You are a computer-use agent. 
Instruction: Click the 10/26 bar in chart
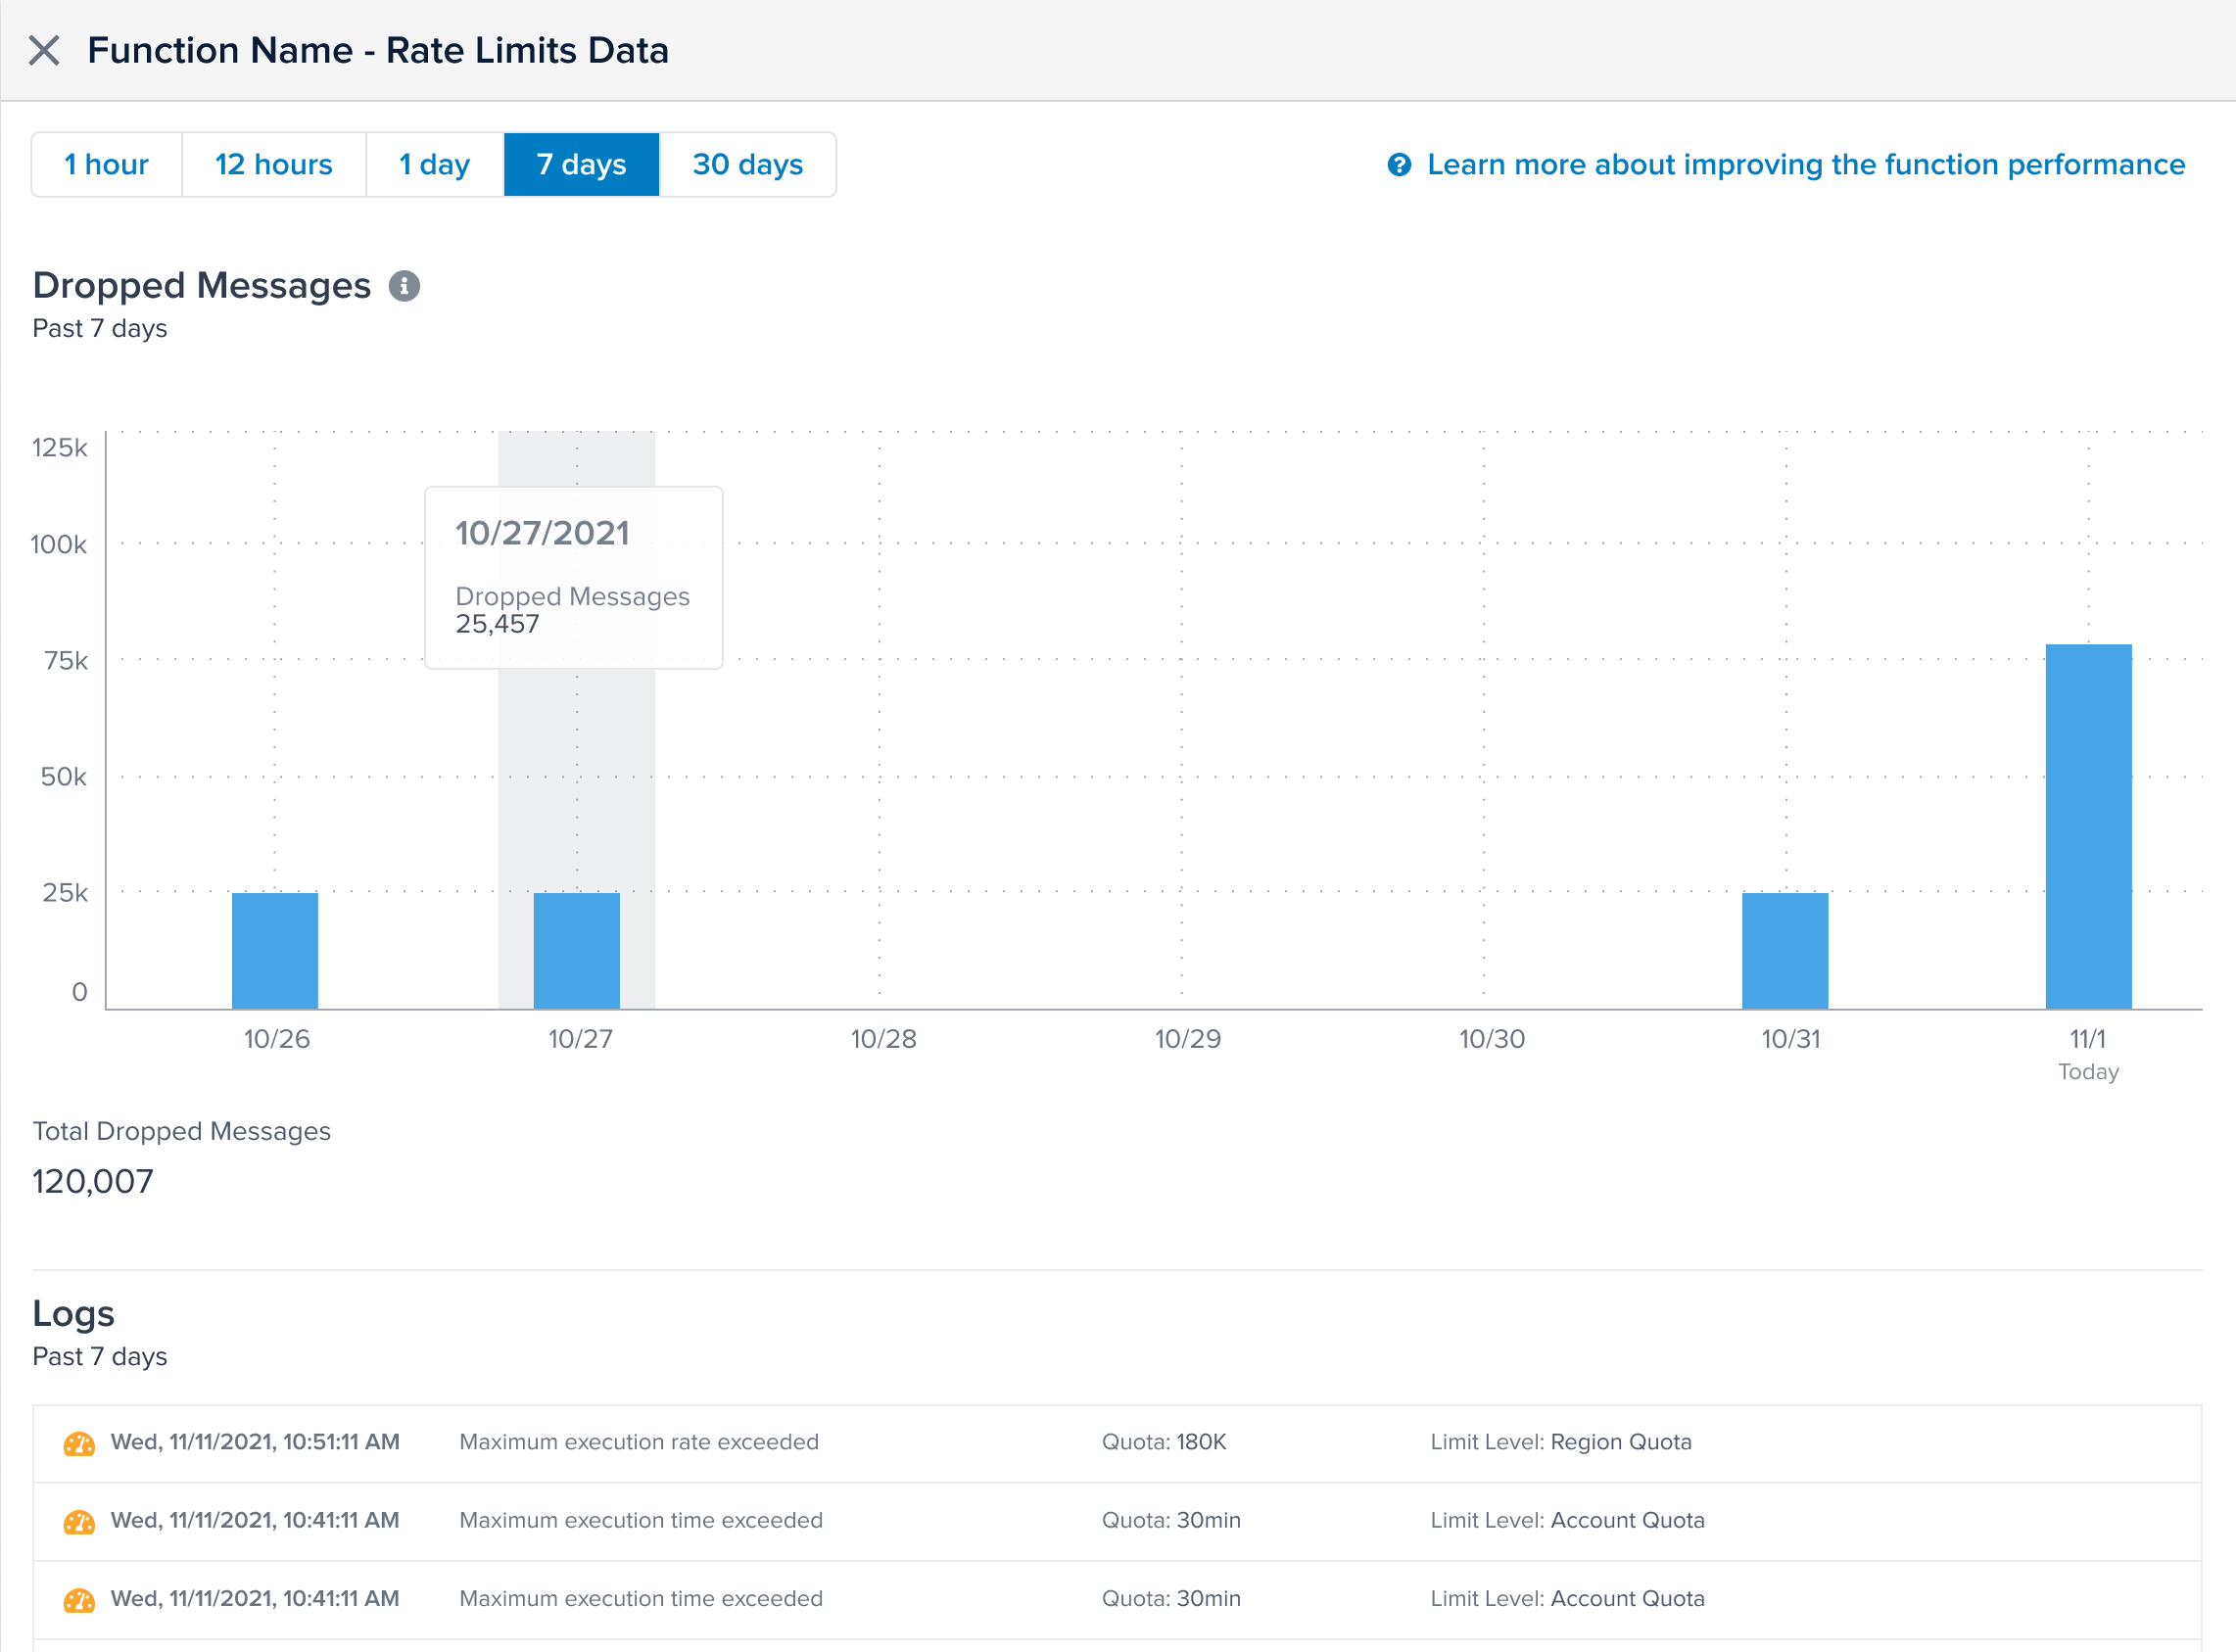click(275, 950)
